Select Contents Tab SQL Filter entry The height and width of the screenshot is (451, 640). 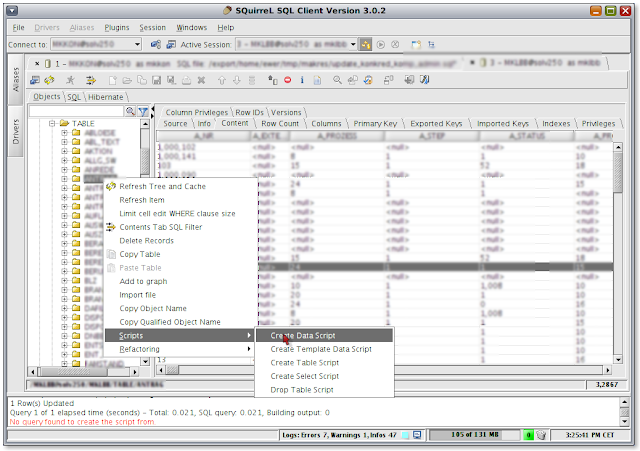click(180, 227)
